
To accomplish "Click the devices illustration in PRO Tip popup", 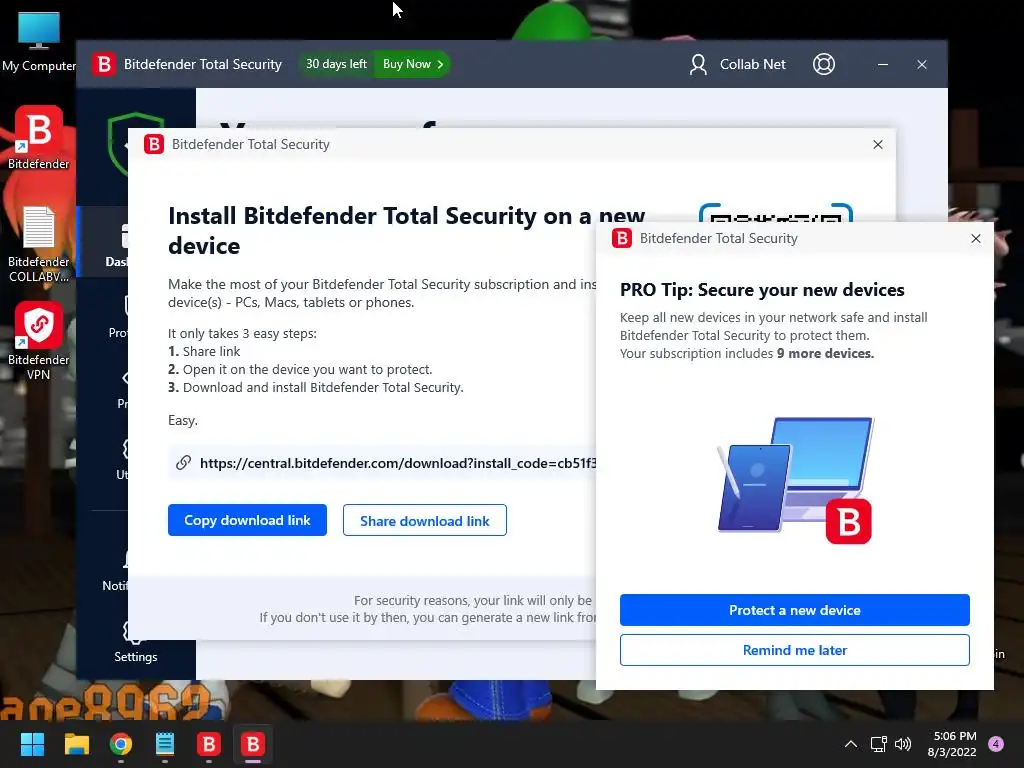I will (x=795, y=480).
